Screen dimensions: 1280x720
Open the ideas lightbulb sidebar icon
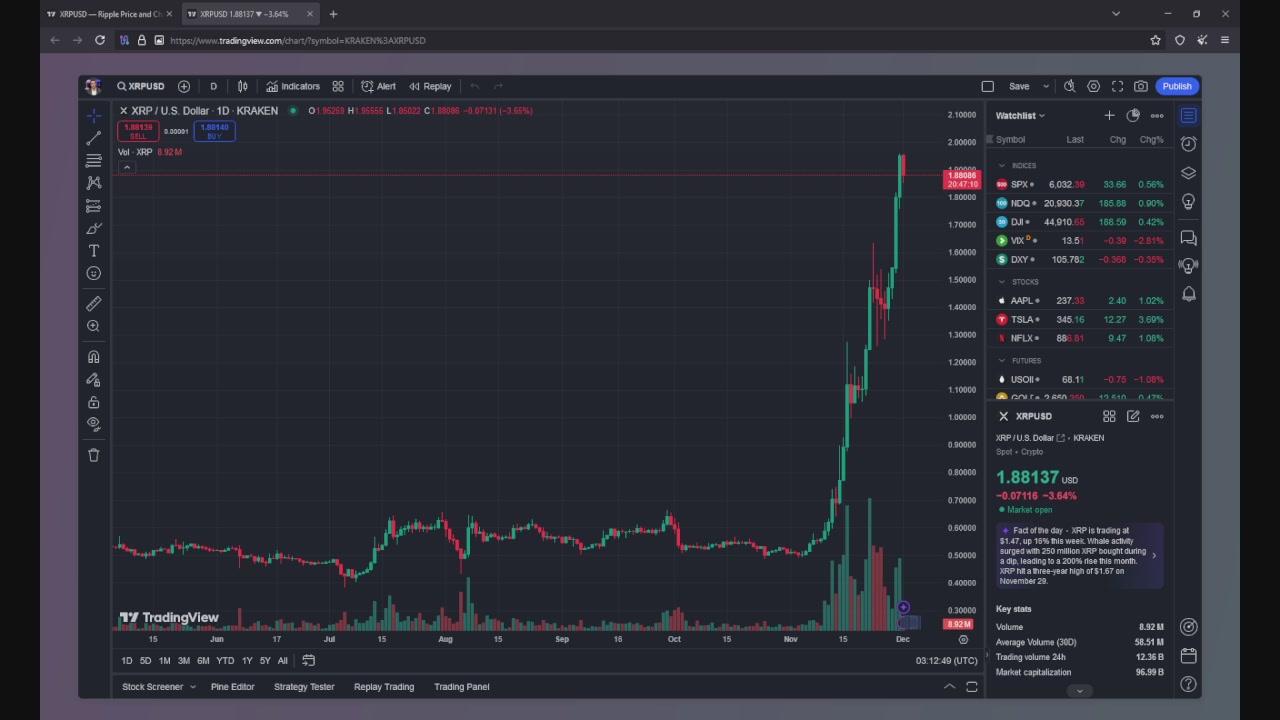click(1188, 202)
